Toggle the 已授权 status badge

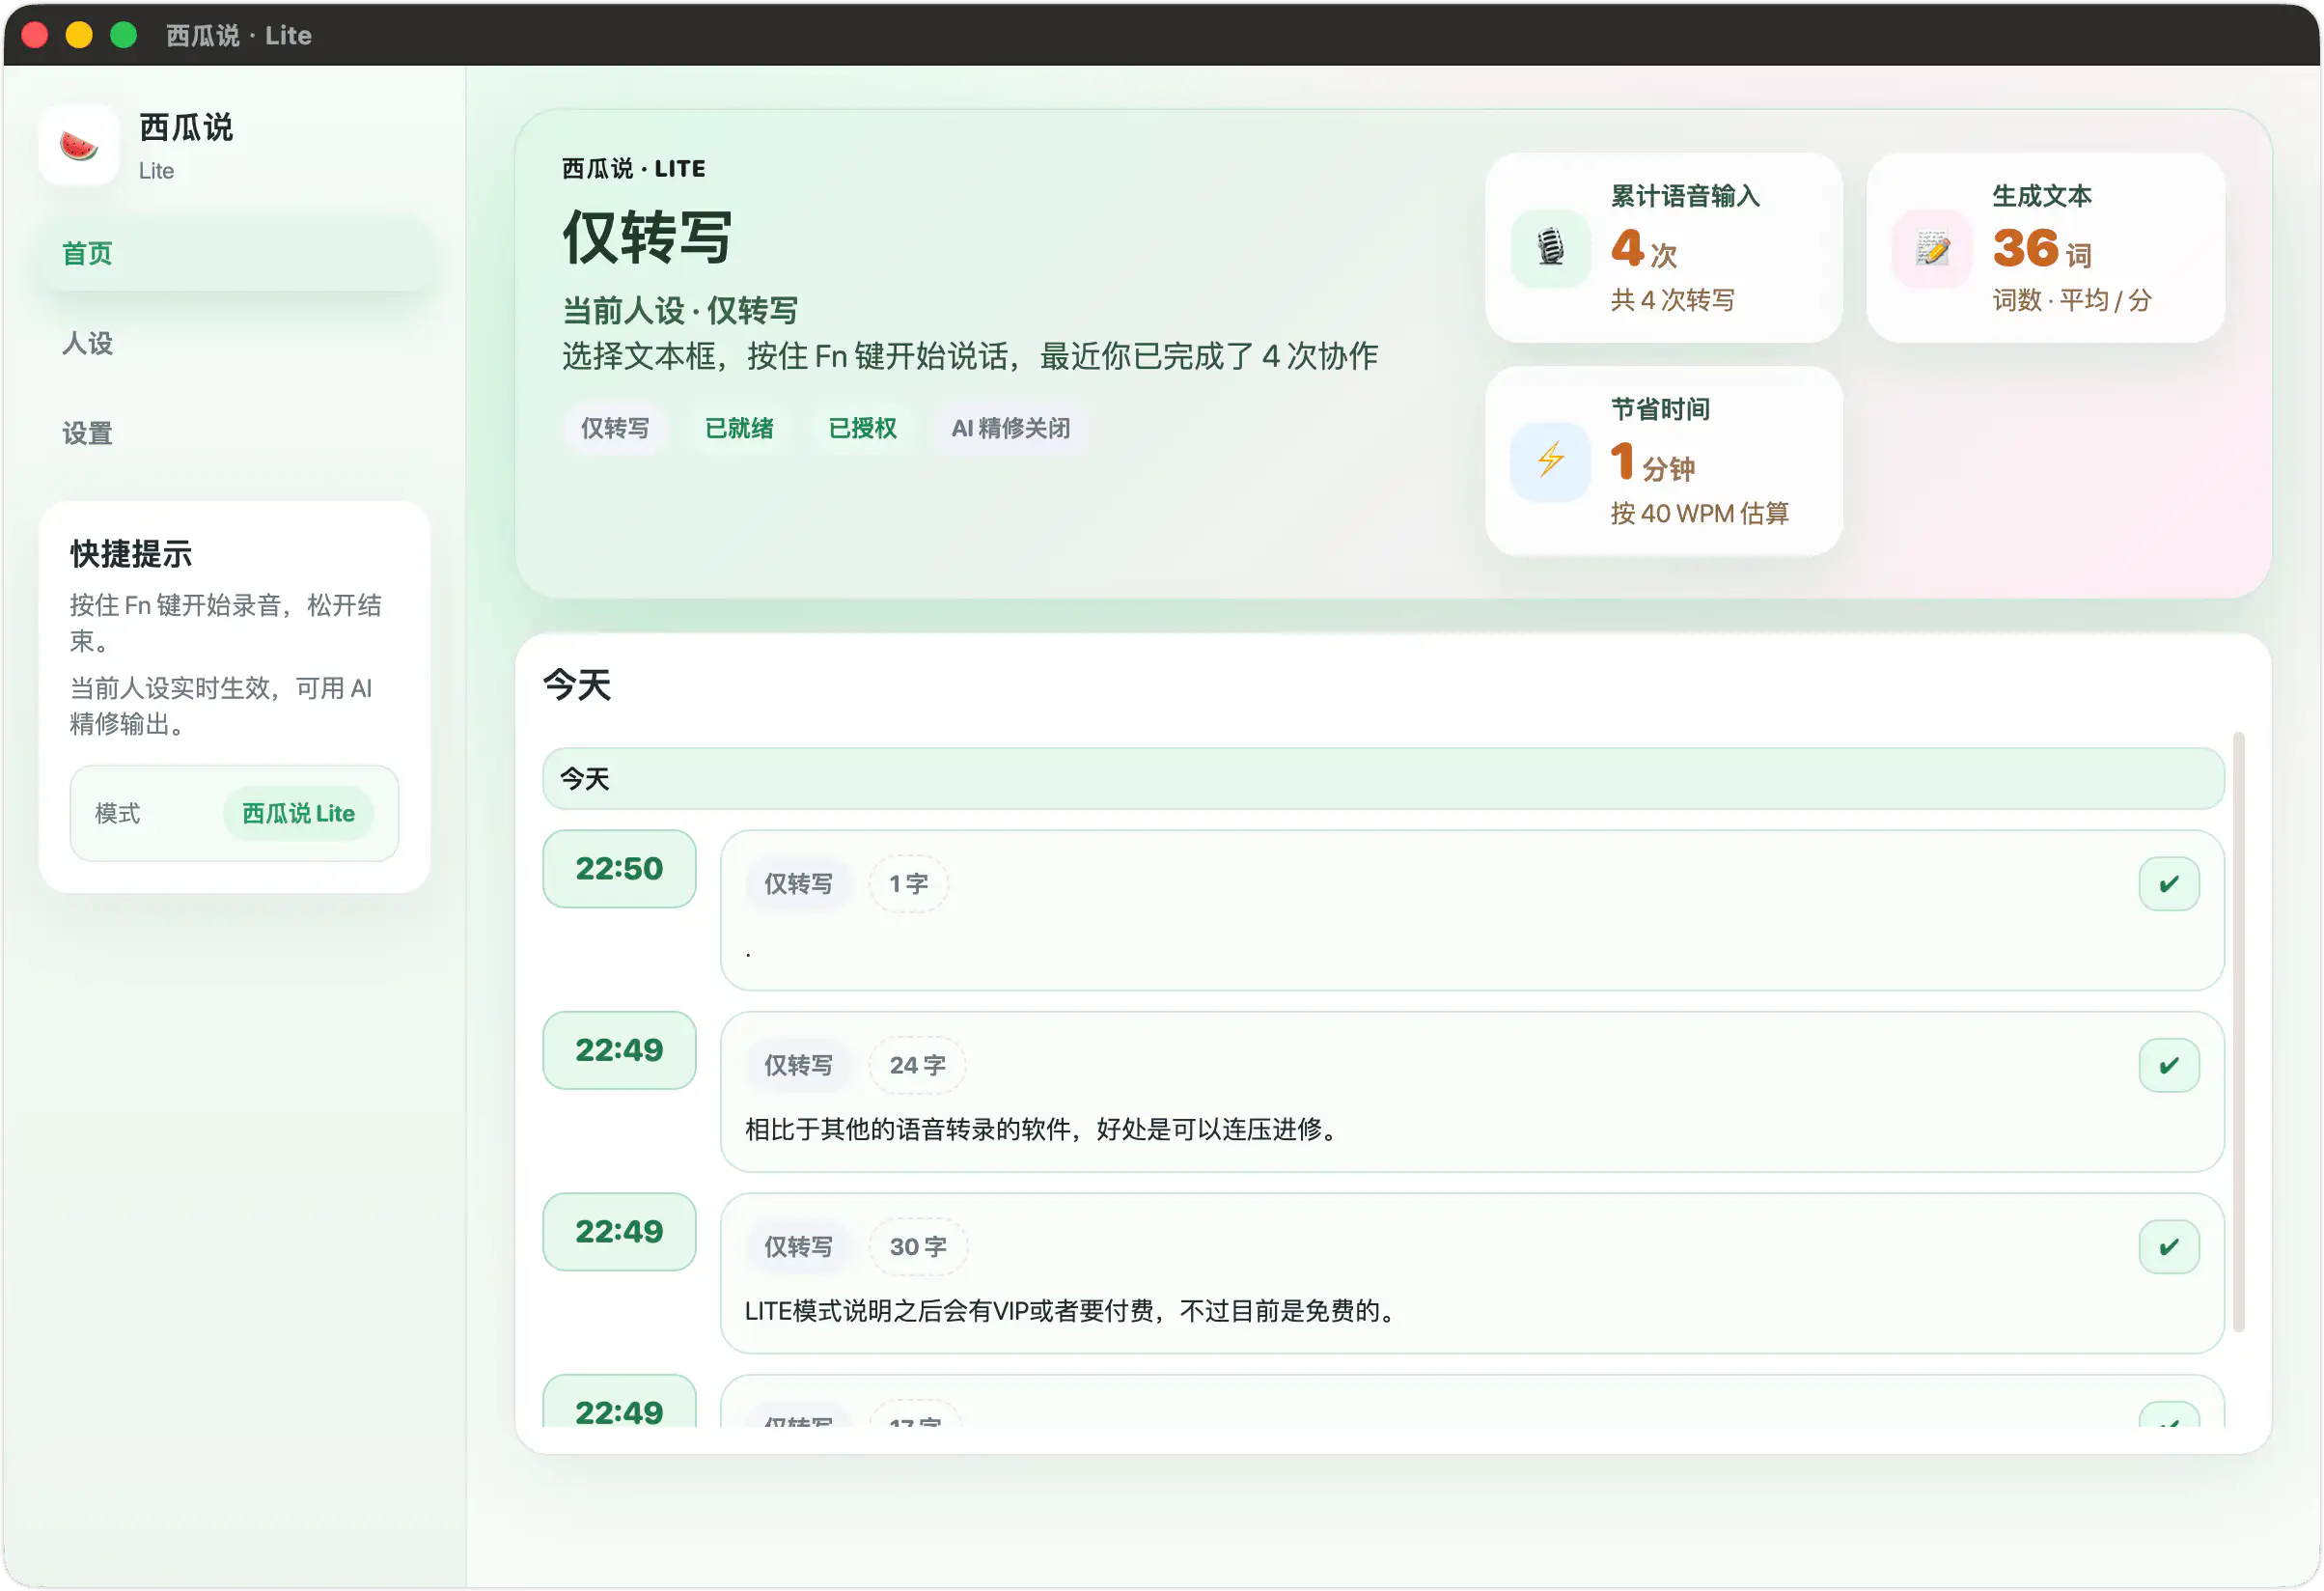[863, 429]
